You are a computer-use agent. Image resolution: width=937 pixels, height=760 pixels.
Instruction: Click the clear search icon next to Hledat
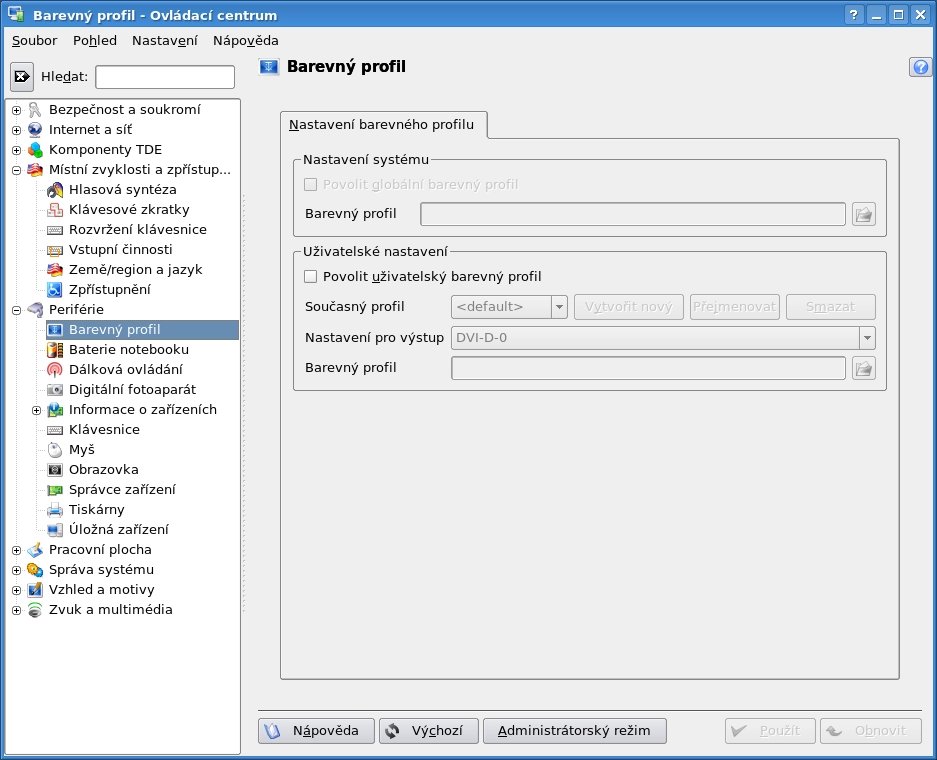22,76
